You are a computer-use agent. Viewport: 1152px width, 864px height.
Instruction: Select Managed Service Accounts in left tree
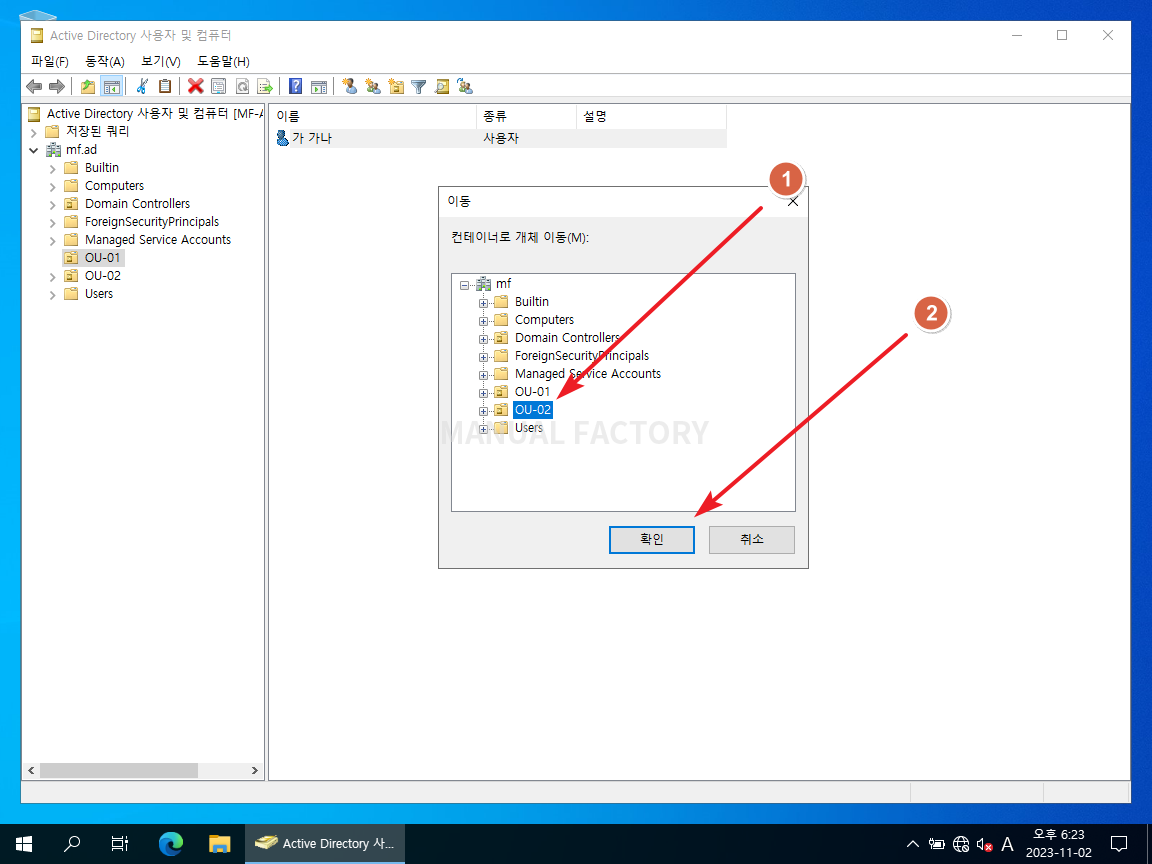point(158,240)
